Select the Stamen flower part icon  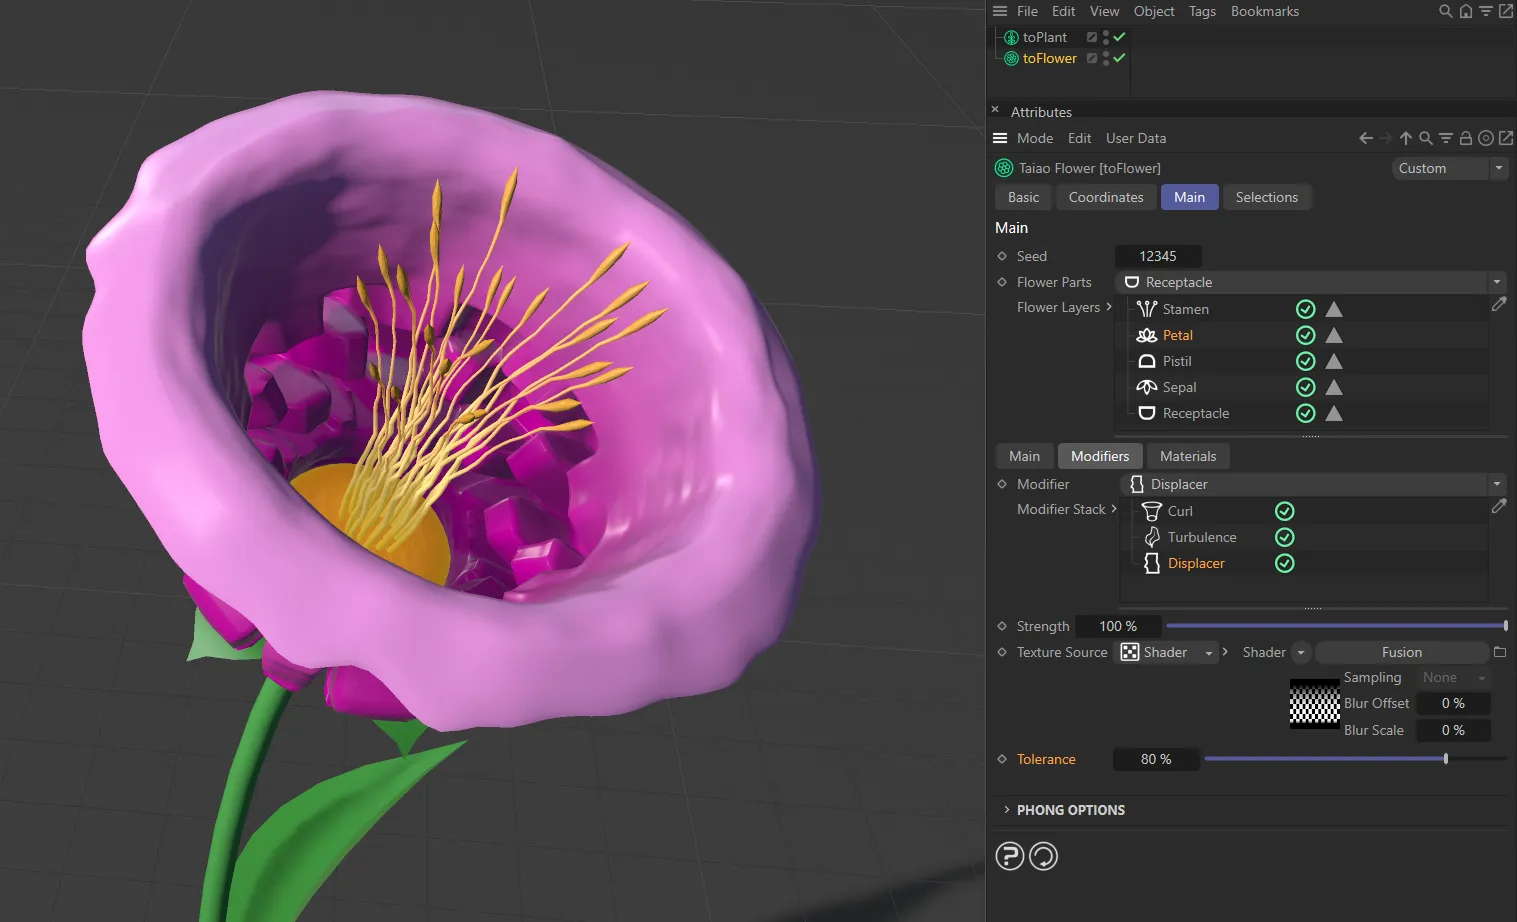point(1146,308)
